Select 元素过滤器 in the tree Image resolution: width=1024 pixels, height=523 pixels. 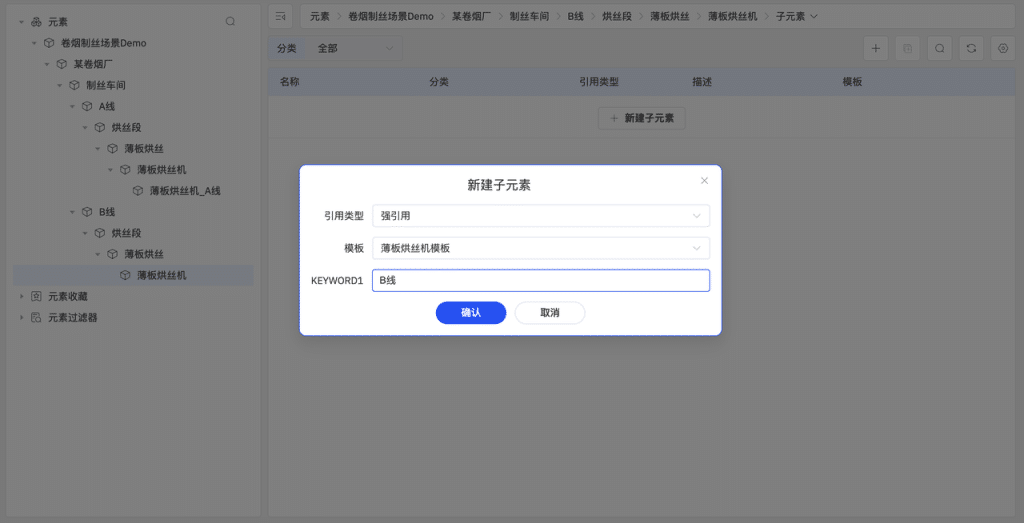click(x=73, y=317)
